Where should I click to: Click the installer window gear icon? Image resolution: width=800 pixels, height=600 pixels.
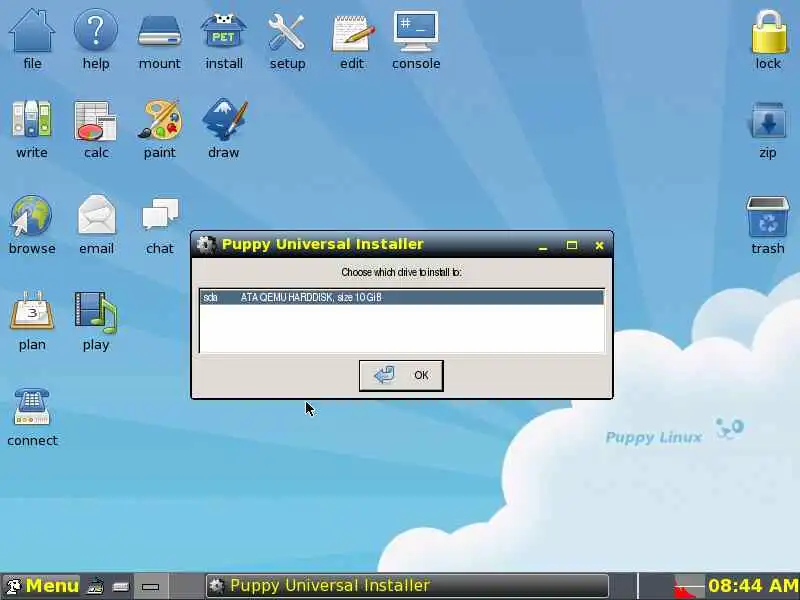click(206, 244)
